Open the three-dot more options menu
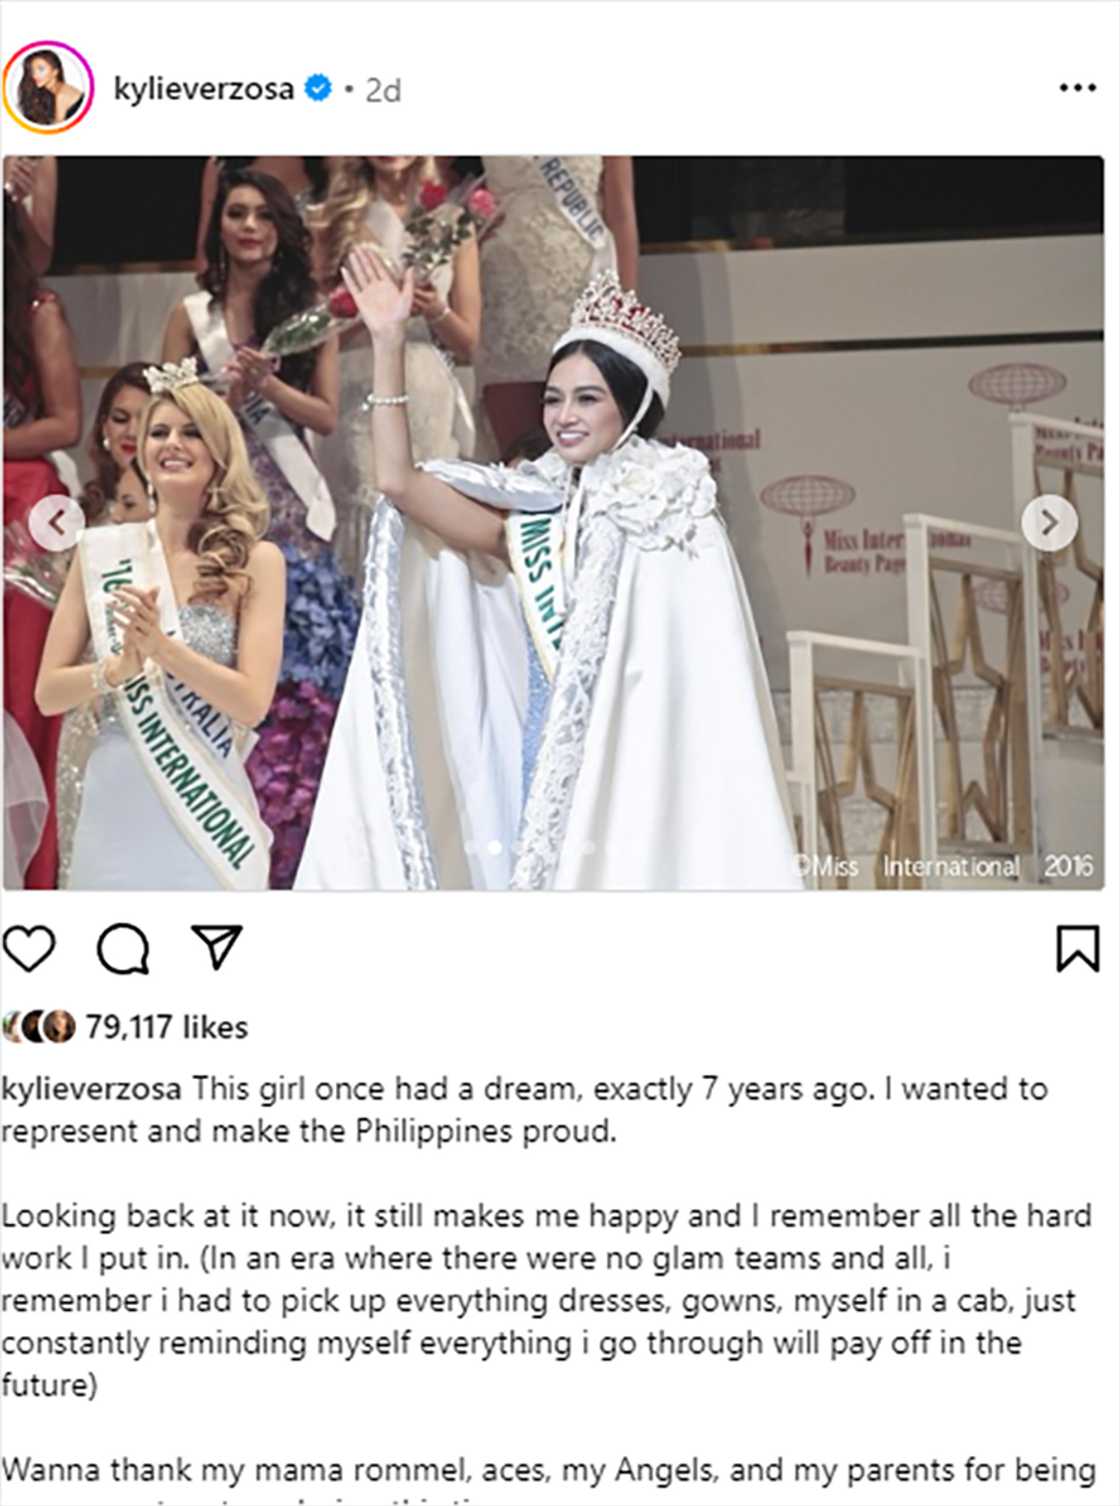 click(1077, 89)
